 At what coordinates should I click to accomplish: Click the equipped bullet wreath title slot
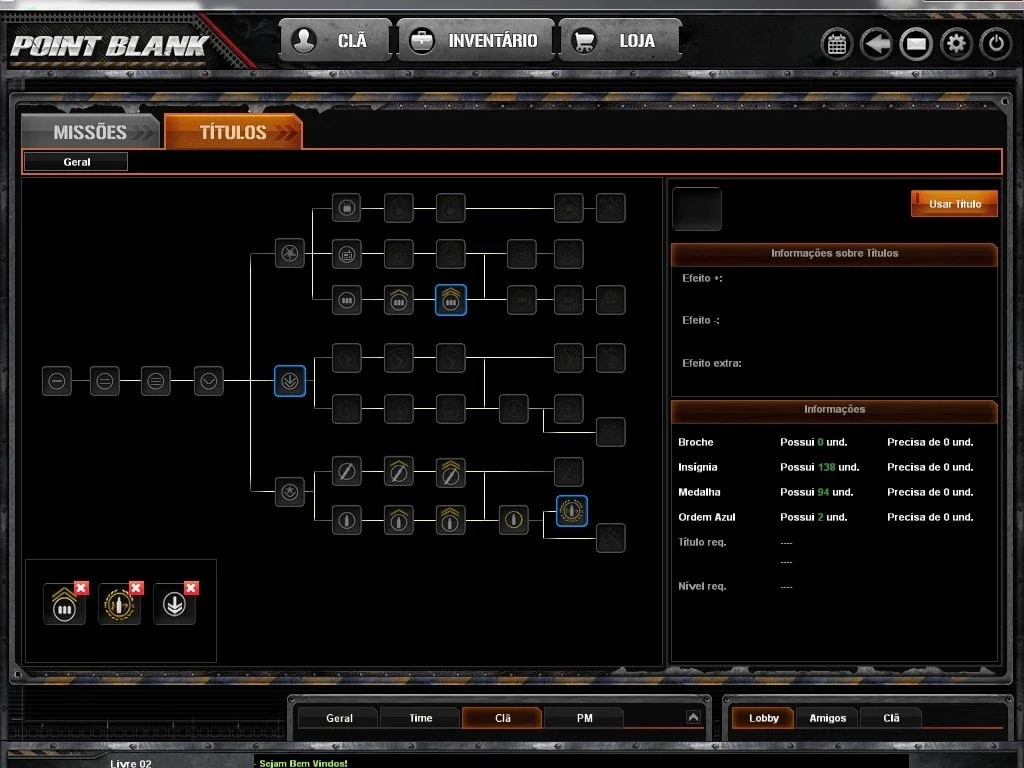coord(119,605)
